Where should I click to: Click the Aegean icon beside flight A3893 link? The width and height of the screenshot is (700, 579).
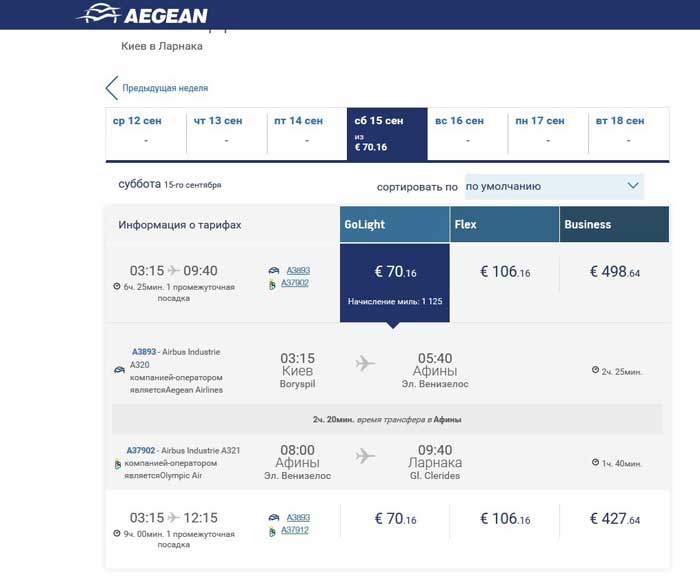click(x=274, y=270)
